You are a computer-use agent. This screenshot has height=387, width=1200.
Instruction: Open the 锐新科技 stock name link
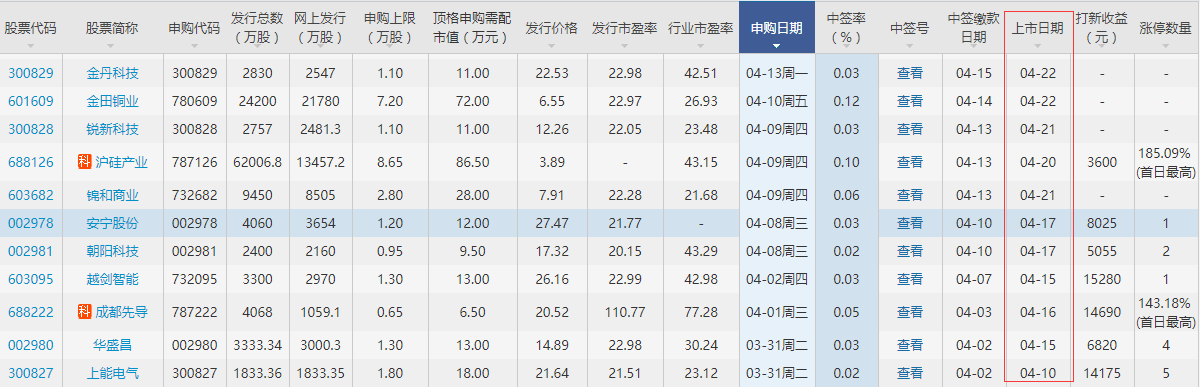coord(112,129)
